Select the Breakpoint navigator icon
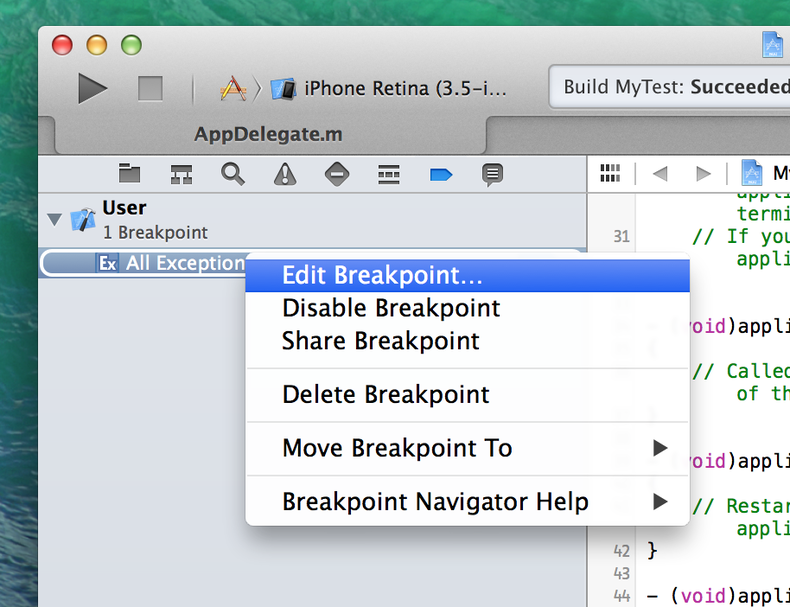790x607 pixels. pos(441,174)
